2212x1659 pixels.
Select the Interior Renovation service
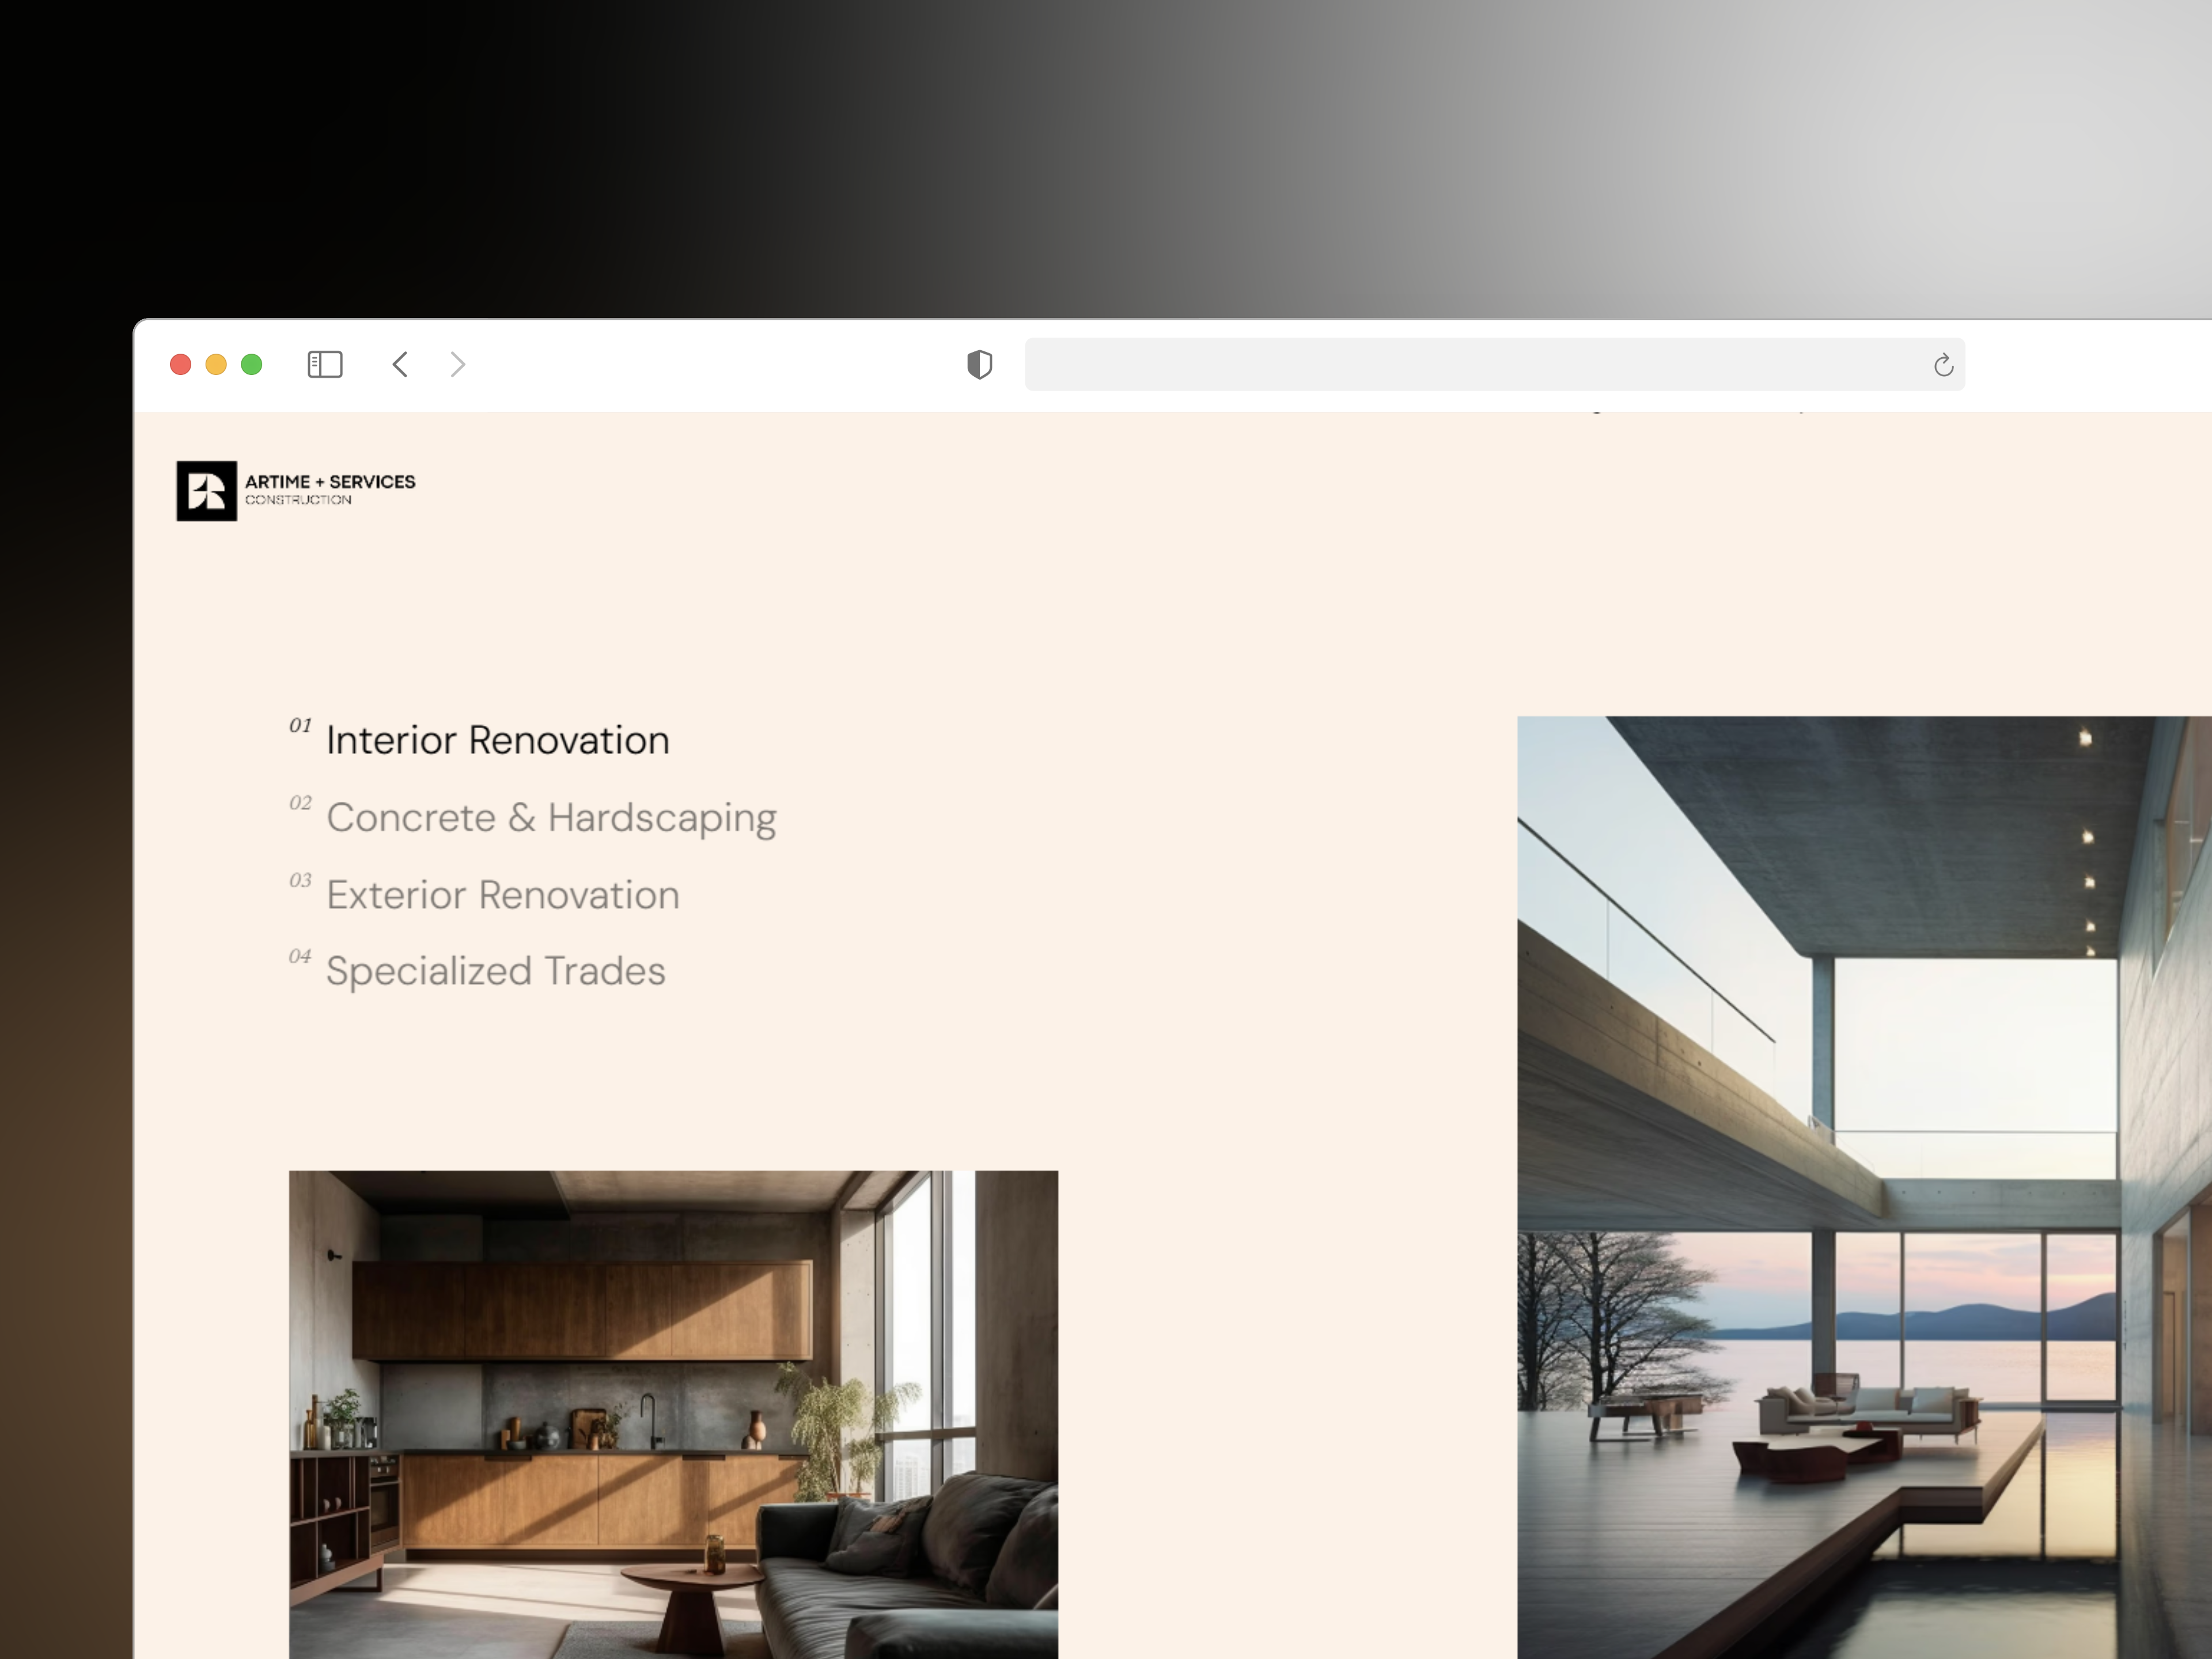[497, 740]
